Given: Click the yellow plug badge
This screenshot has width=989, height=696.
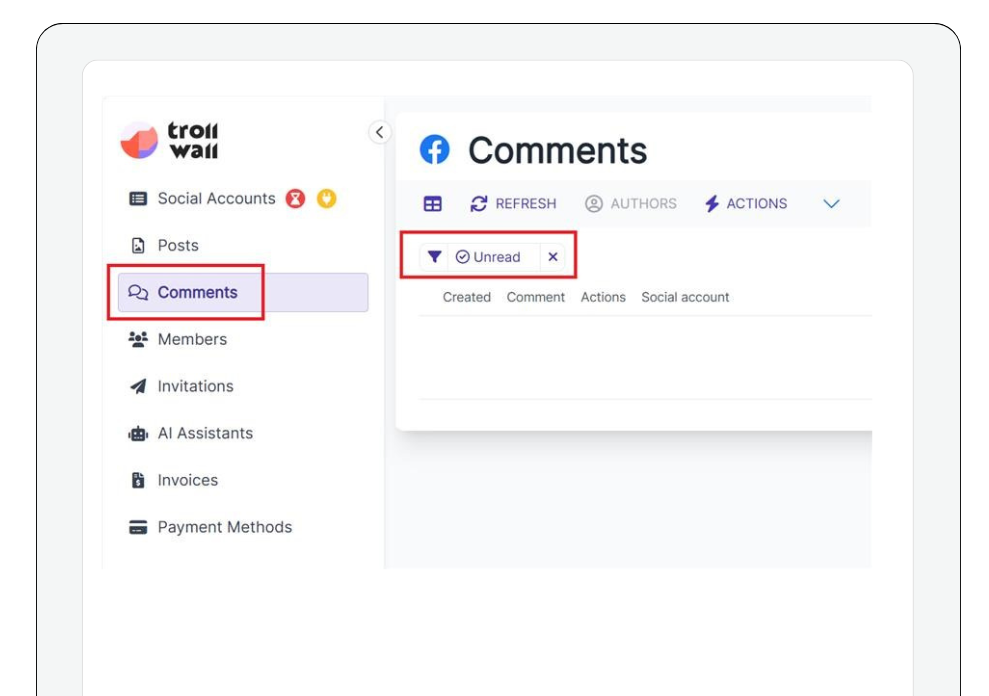Looking at the screenshot, I should (326, 198).
